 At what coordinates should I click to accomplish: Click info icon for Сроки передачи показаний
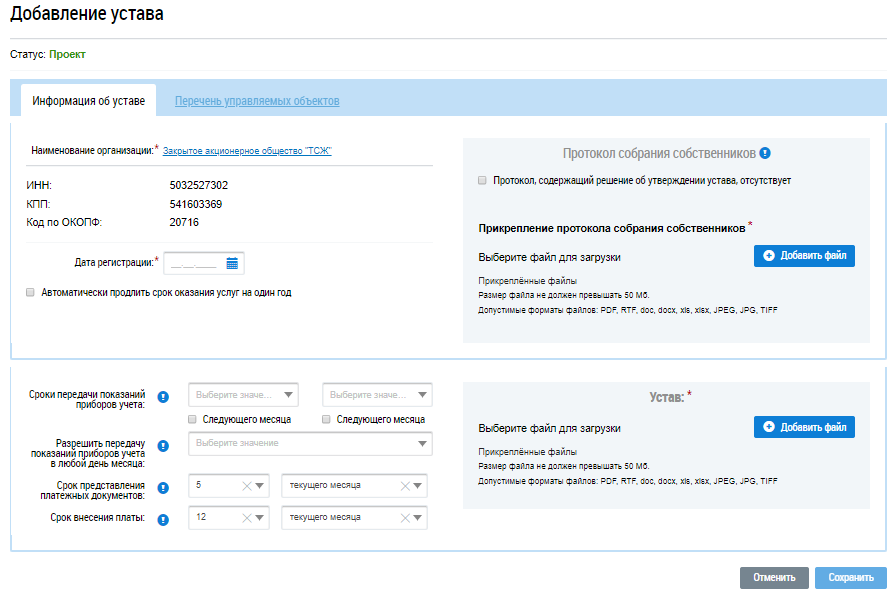click(x=163, y=396)
